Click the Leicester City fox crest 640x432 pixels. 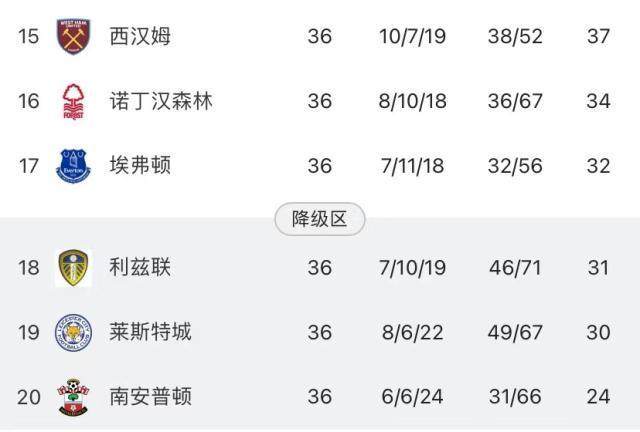pyautogui.click(x=73, y=332)
